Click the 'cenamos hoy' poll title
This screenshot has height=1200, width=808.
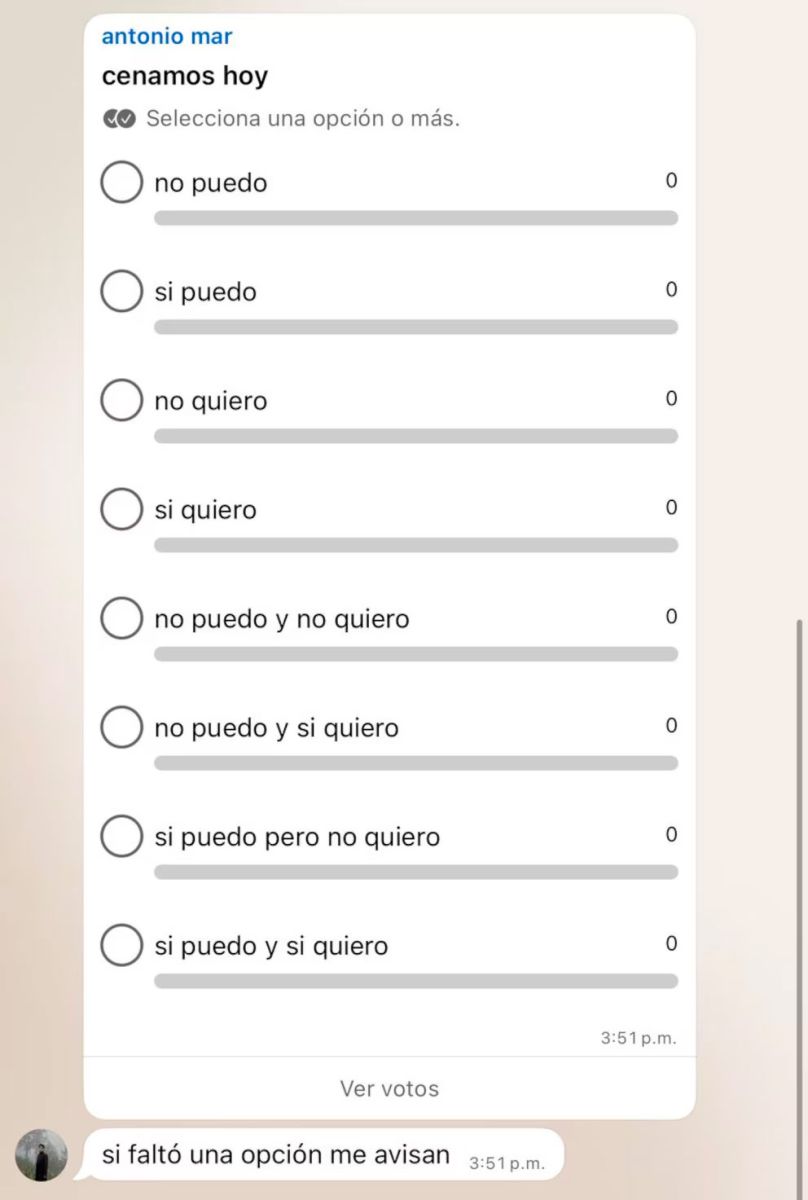pyautogui.click(x=185, y=76)
